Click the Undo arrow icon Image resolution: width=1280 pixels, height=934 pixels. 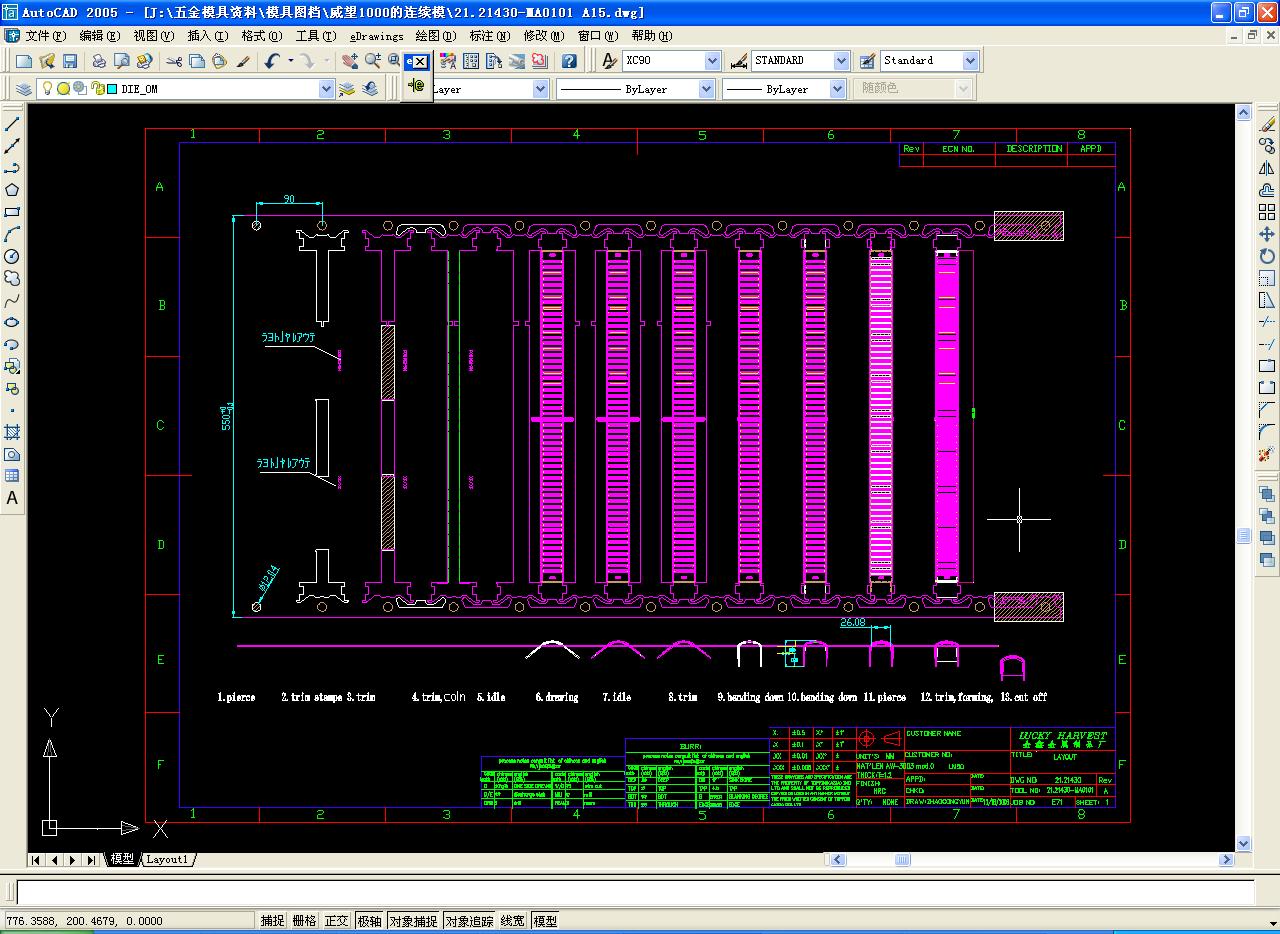click(272, 61)
